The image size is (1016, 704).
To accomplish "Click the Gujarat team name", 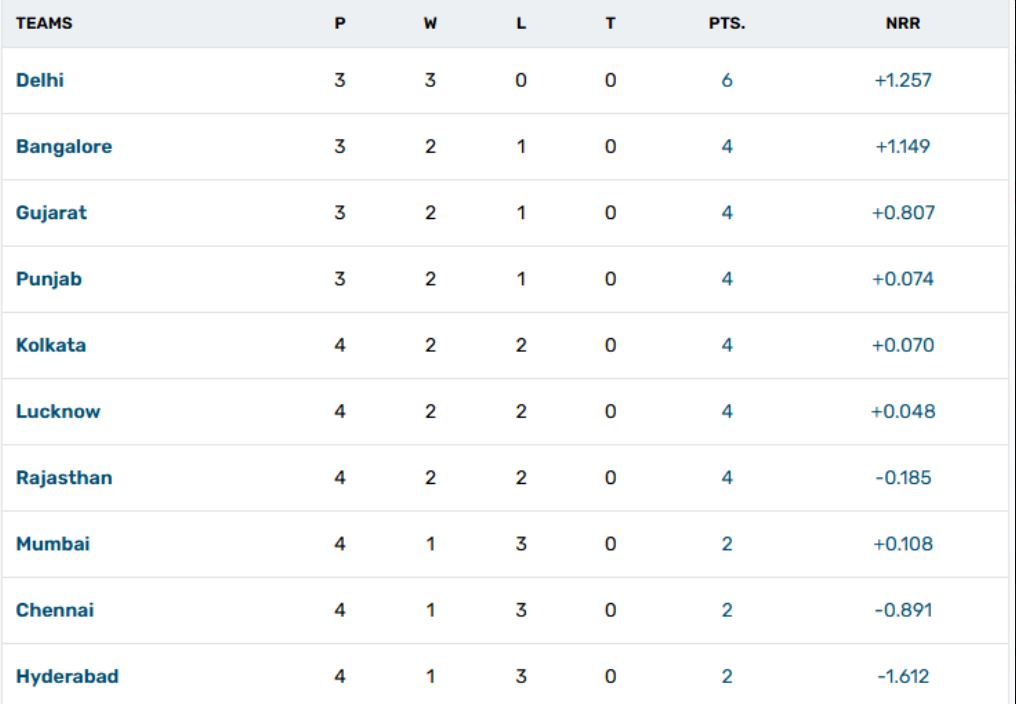I will click(51, 213).
